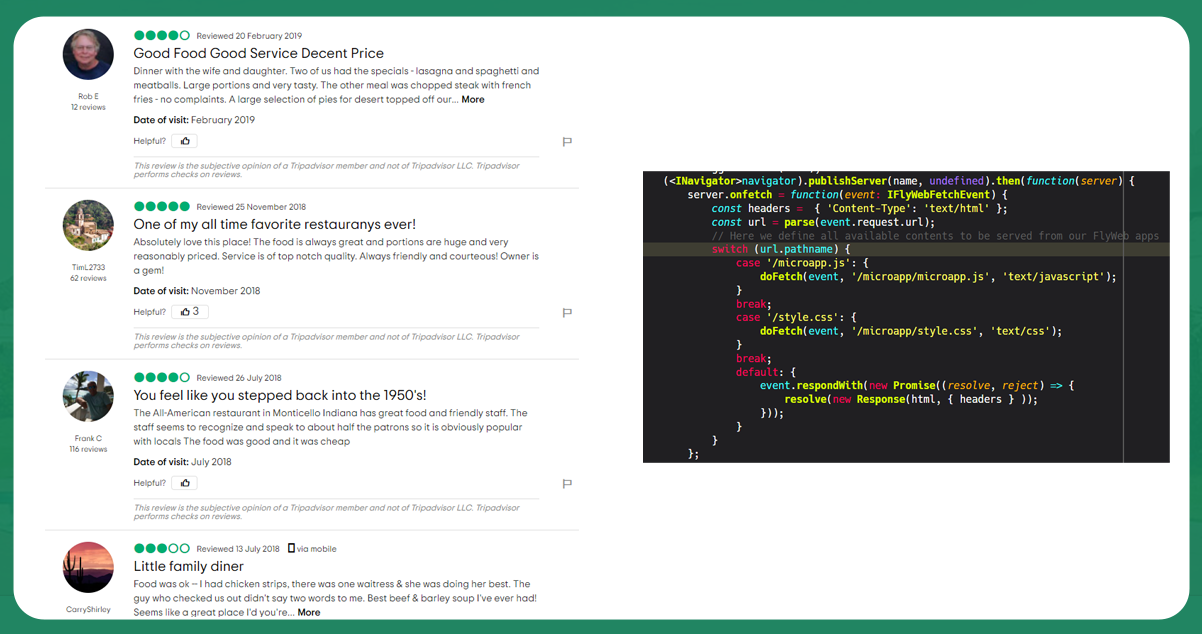Flag the 'One of my all time favorite' review
1202x634 pixels.
pyautogui.click(x=567, y=313)
